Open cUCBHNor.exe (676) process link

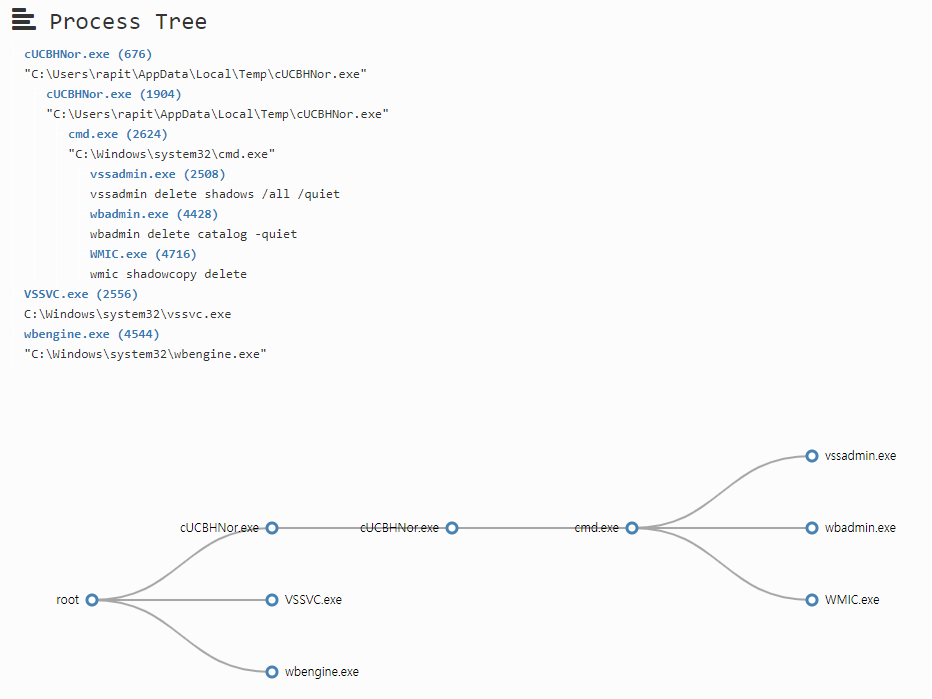click(x=88, y=54)
